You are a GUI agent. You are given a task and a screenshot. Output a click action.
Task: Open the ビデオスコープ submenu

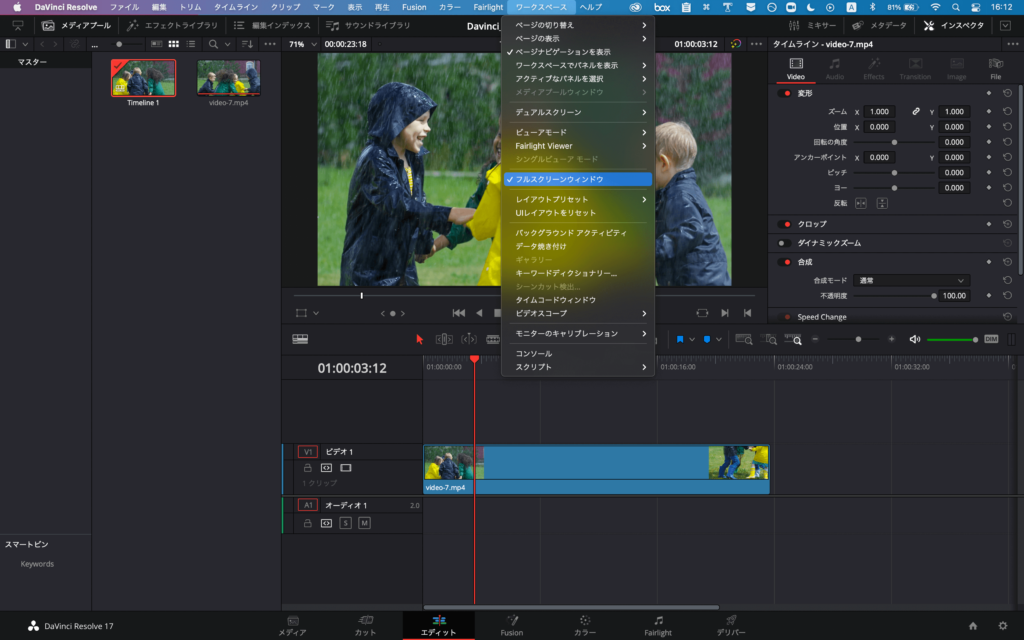point(578,313)
